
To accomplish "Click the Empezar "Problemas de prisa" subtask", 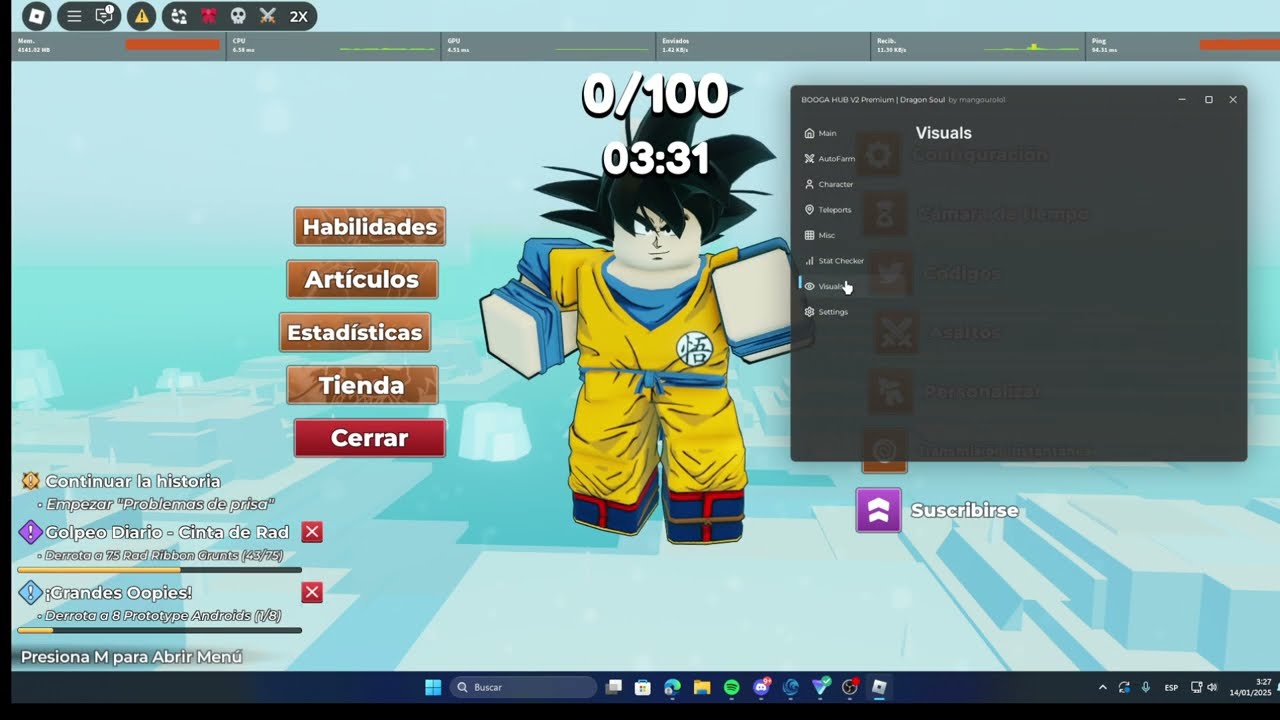I will (x=160, y=505).
